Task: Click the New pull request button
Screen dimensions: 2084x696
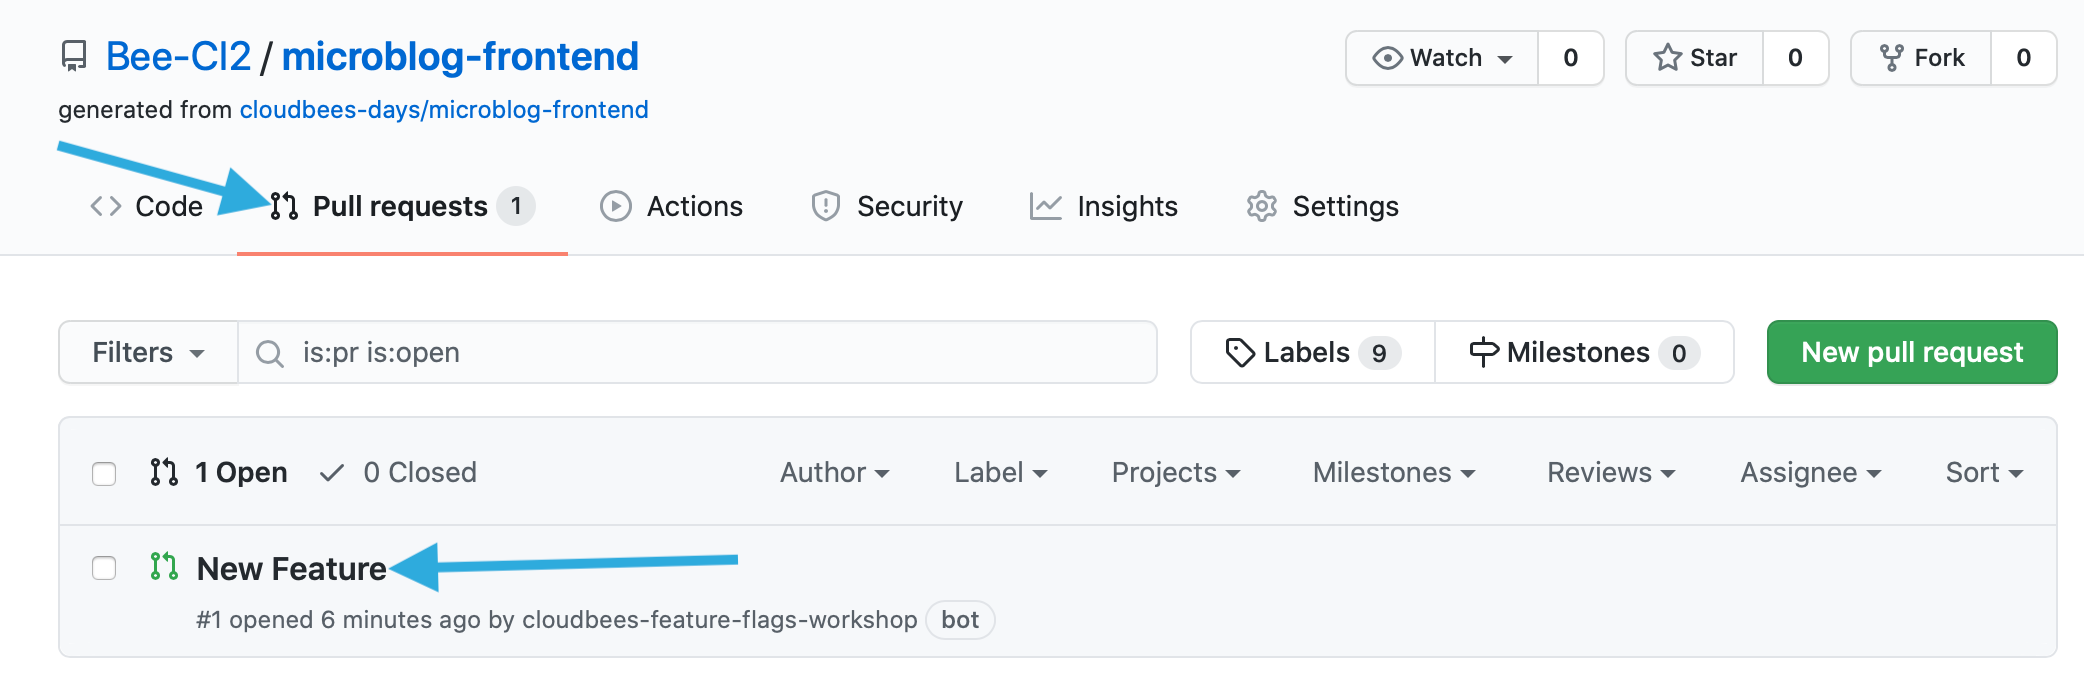Action: [x=1911, y=352]
